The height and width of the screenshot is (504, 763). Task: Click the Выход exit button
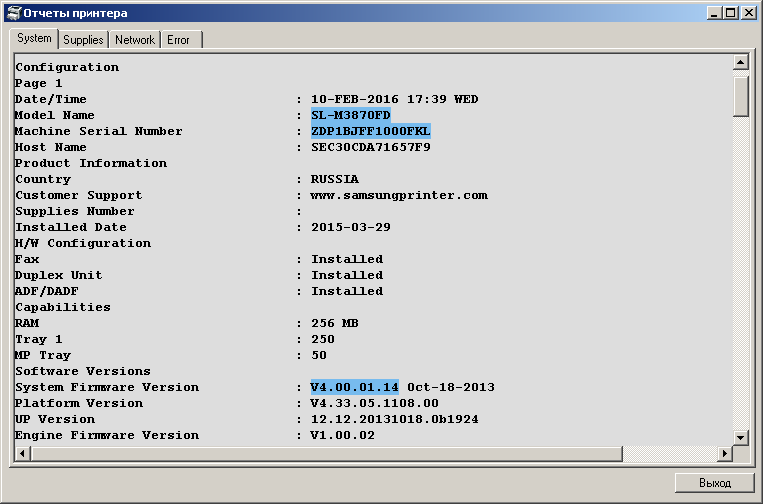(715, 483)
